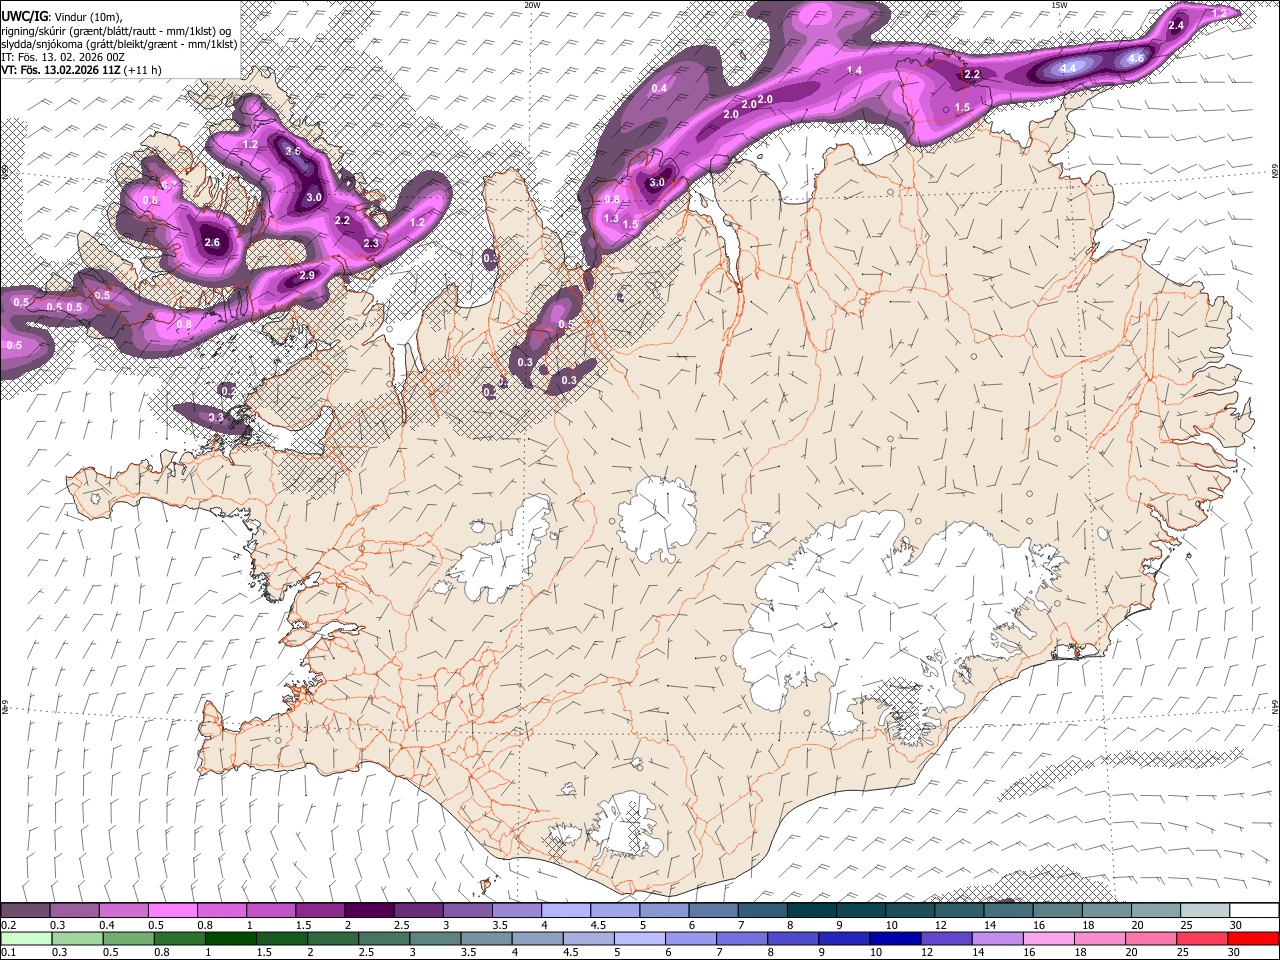1280x960 pixels.
Task: Click the 20W longitude label
Action: click(x=532, y=5)
